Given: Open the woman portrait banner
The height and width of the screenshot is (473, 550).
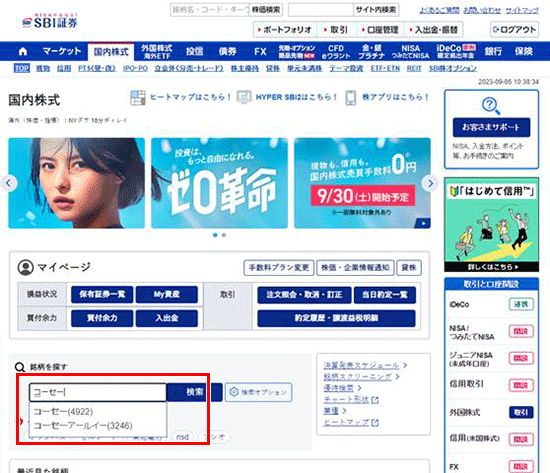Looking at the screenshot, I should click(76, 183).
